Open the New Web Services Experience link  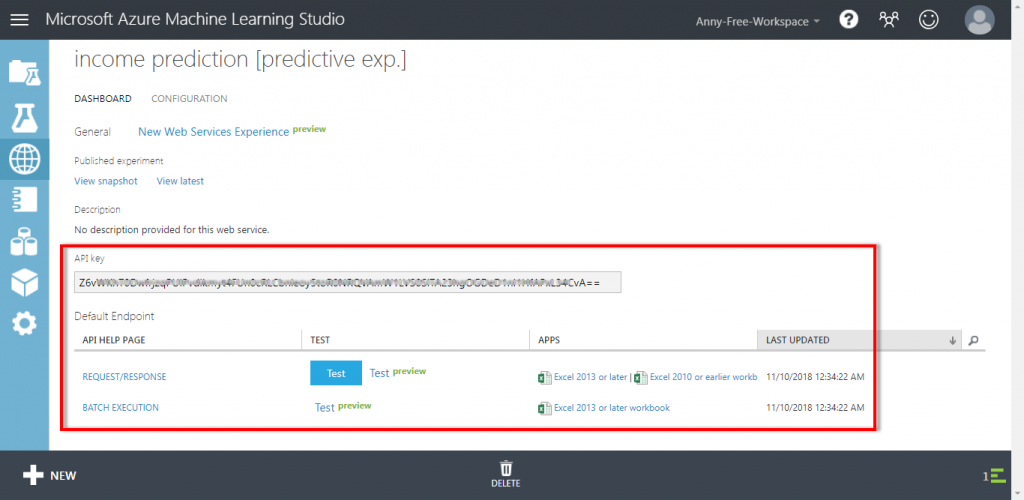pos(214,132)
